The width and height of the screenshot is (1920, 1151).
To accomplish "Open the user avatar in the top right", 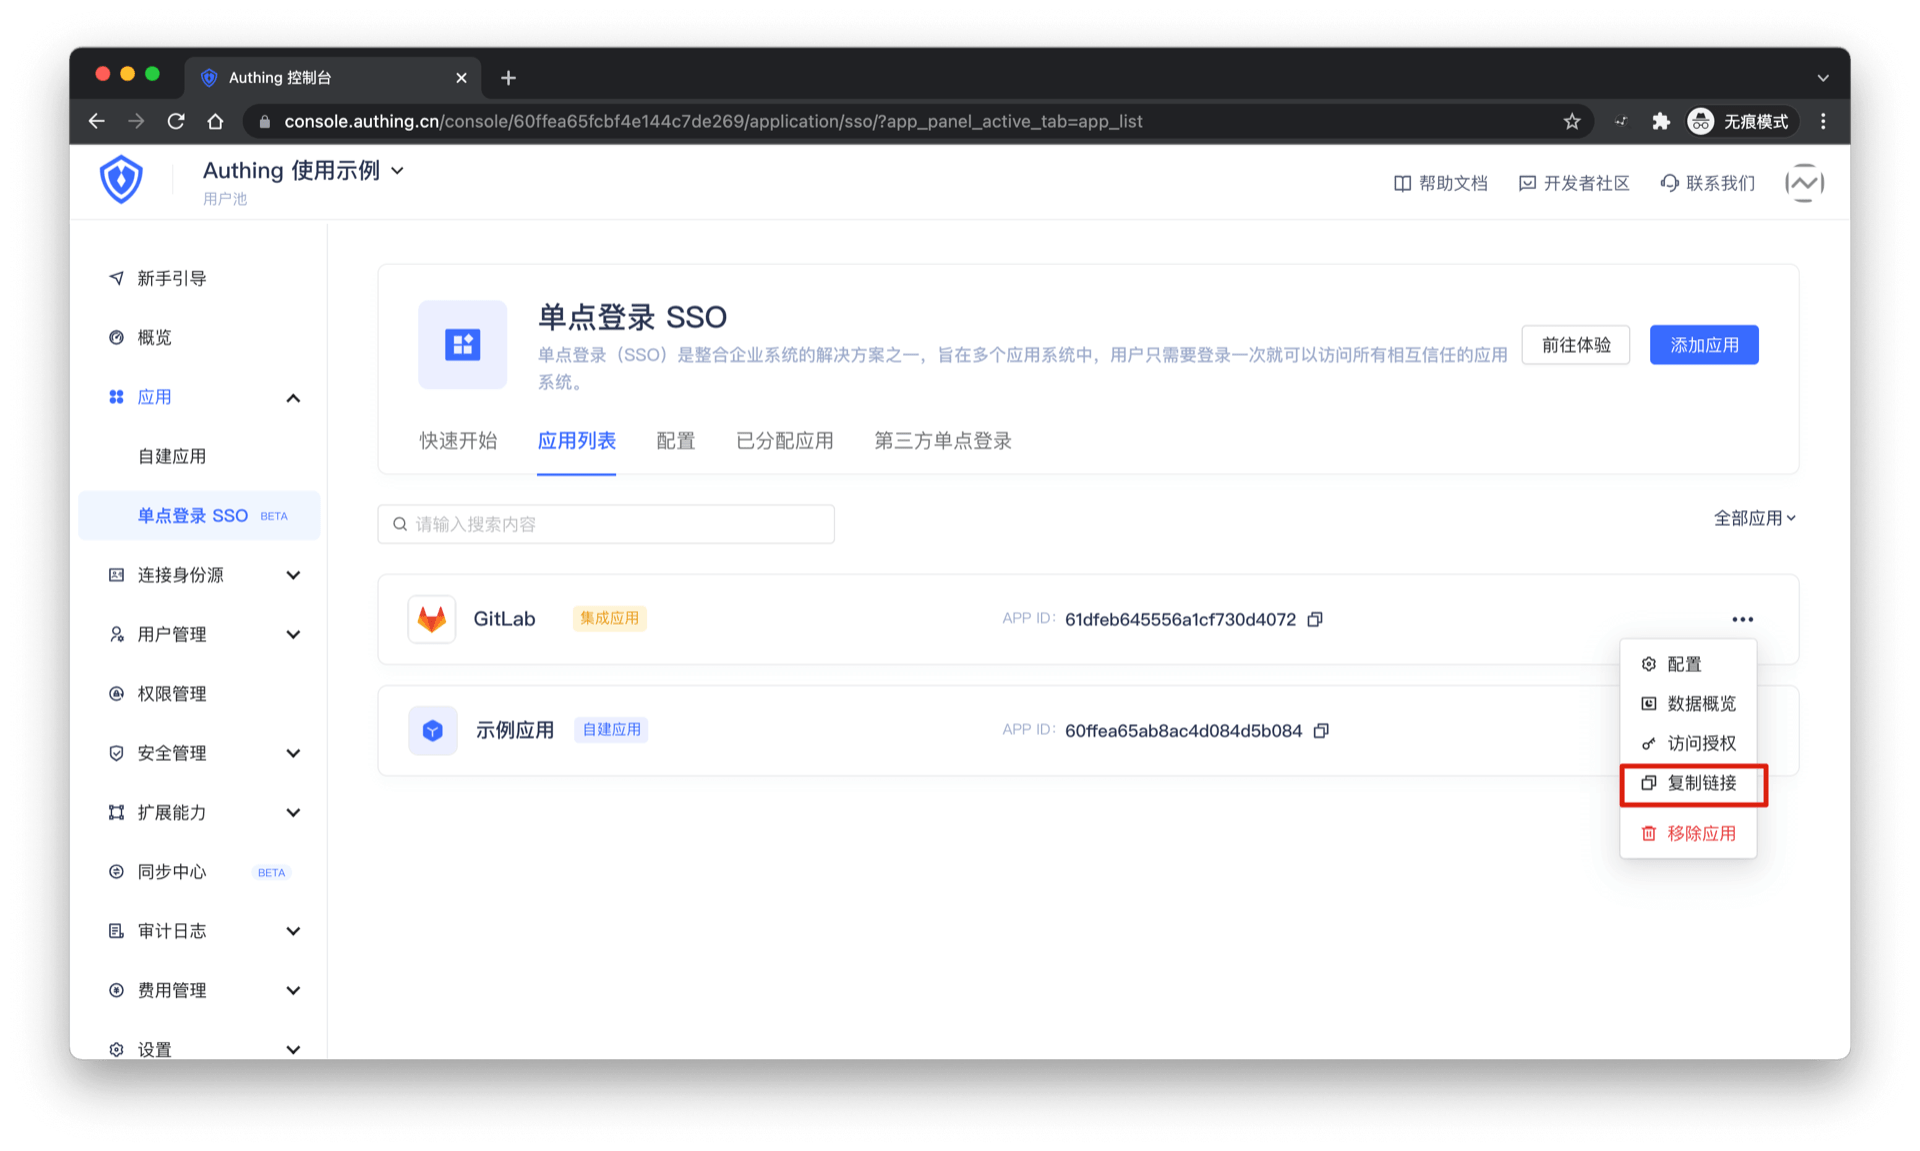I will (1804, 182).
